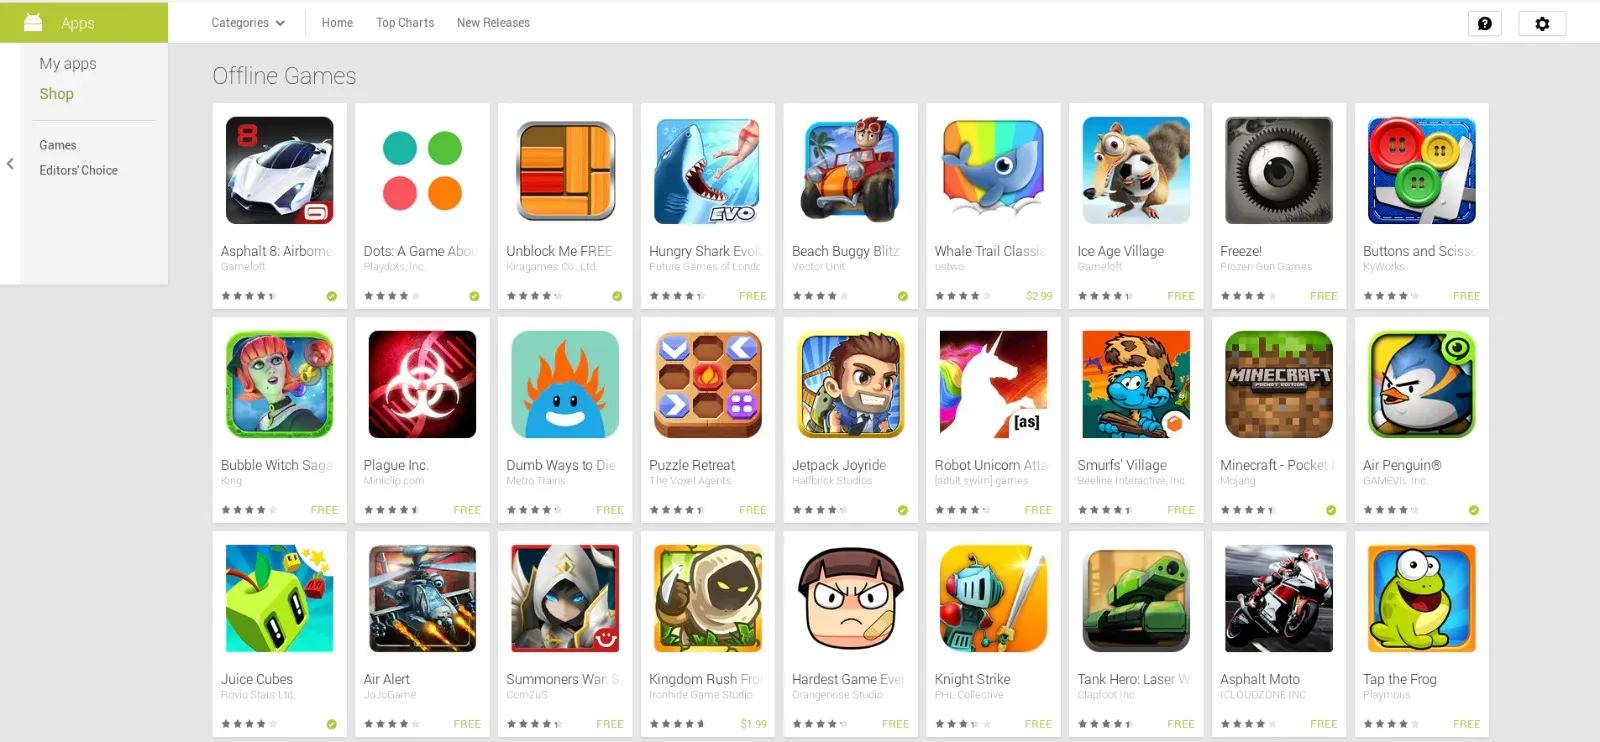Screen dimensions: 1600x742
Task: Open the settings gear icon
Action: 1542,23
